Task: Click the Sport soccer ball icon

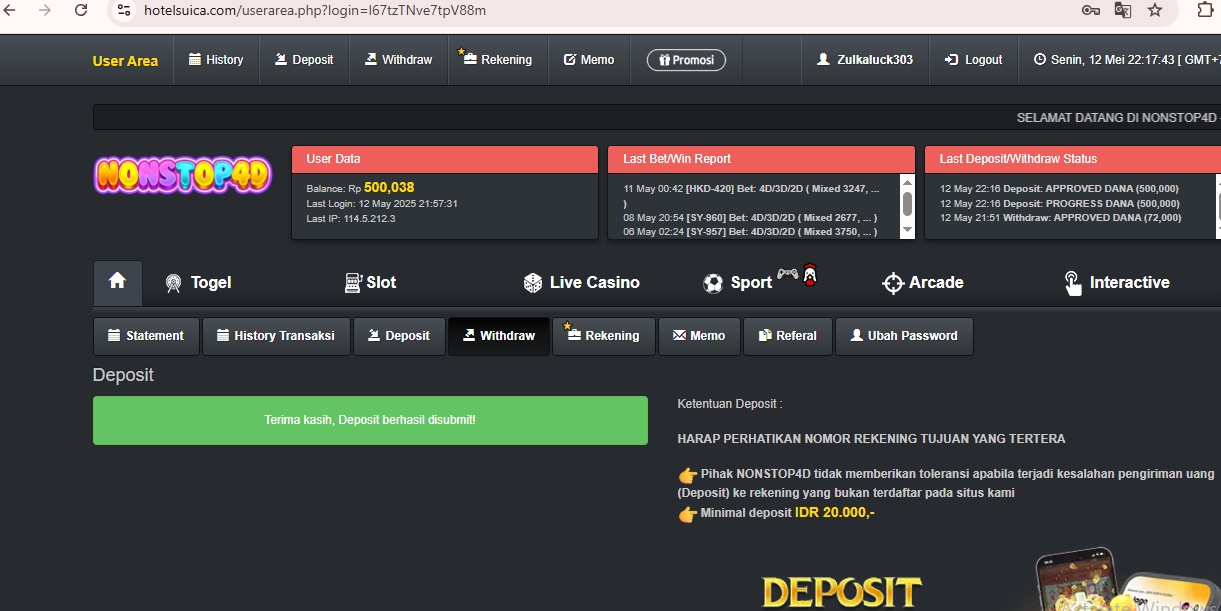Action: [x=713, y=283]
